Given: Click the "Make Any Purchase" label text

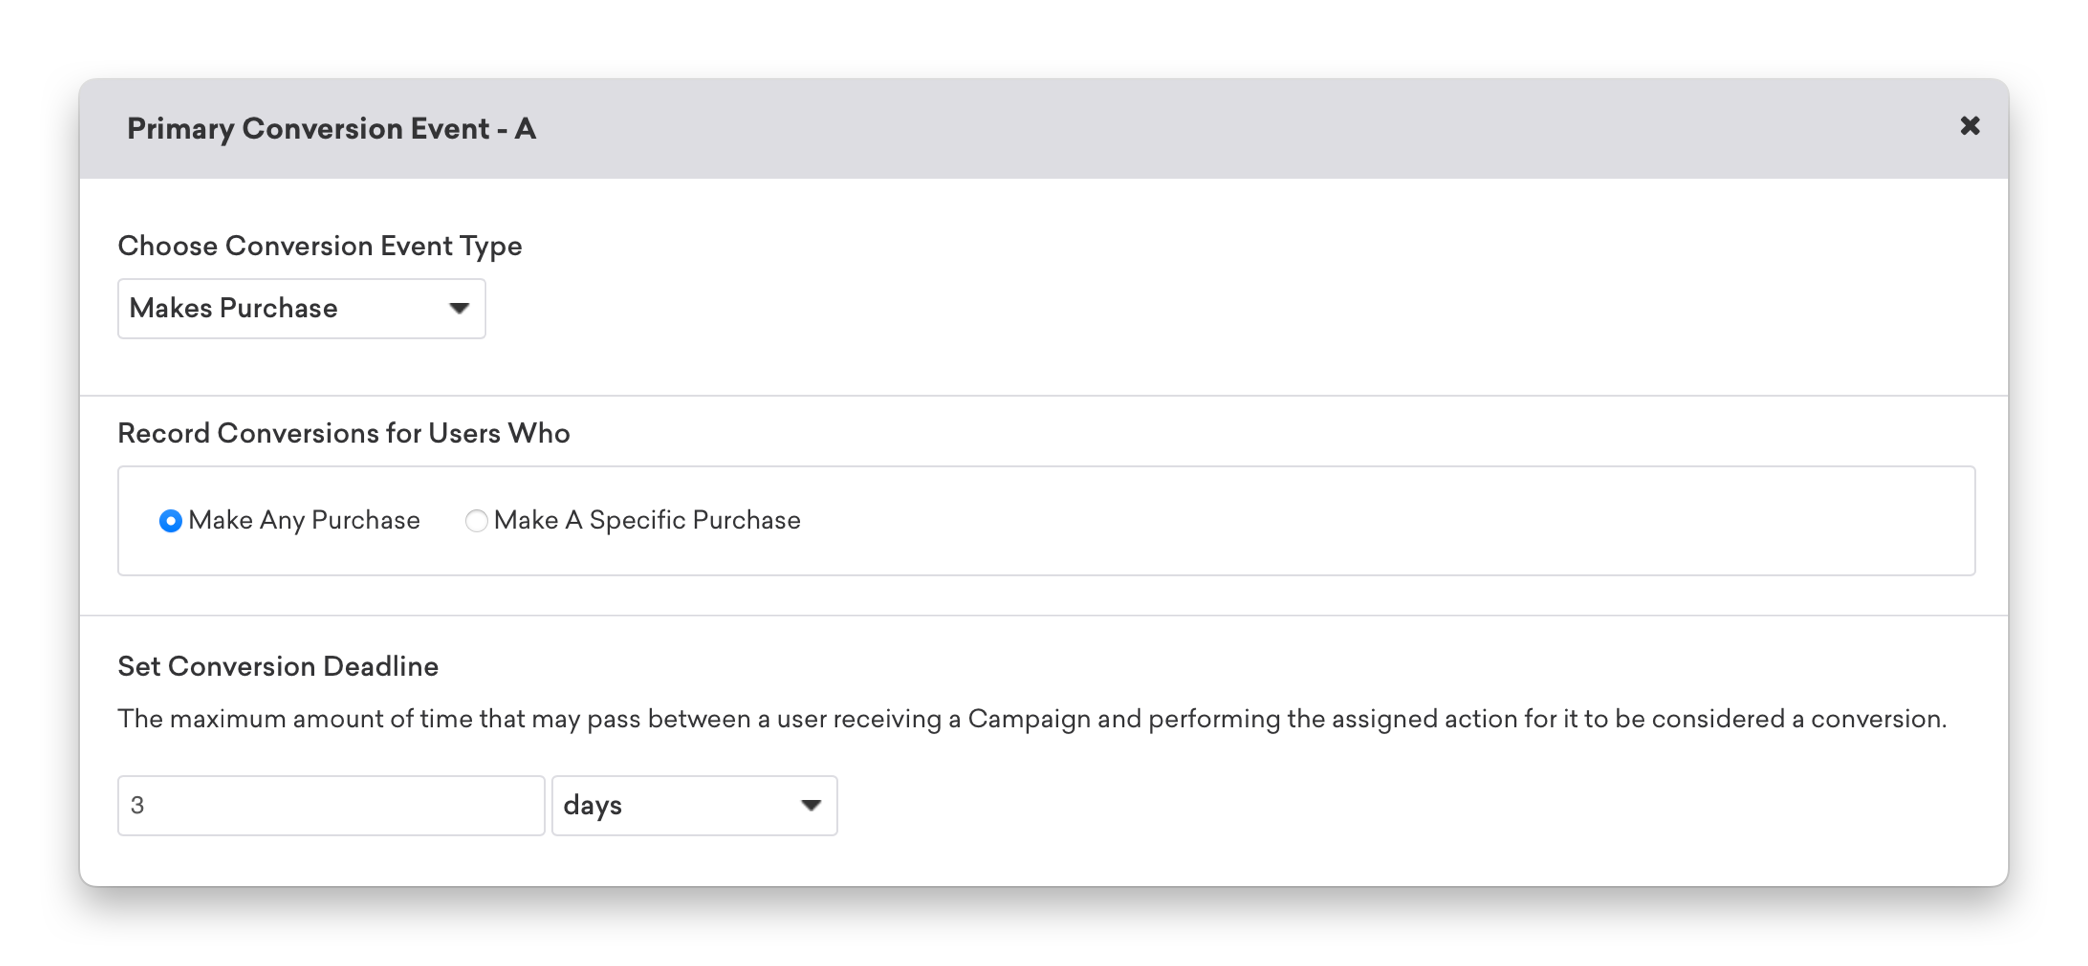Looking at the screenshot, I should pos(304,520).
